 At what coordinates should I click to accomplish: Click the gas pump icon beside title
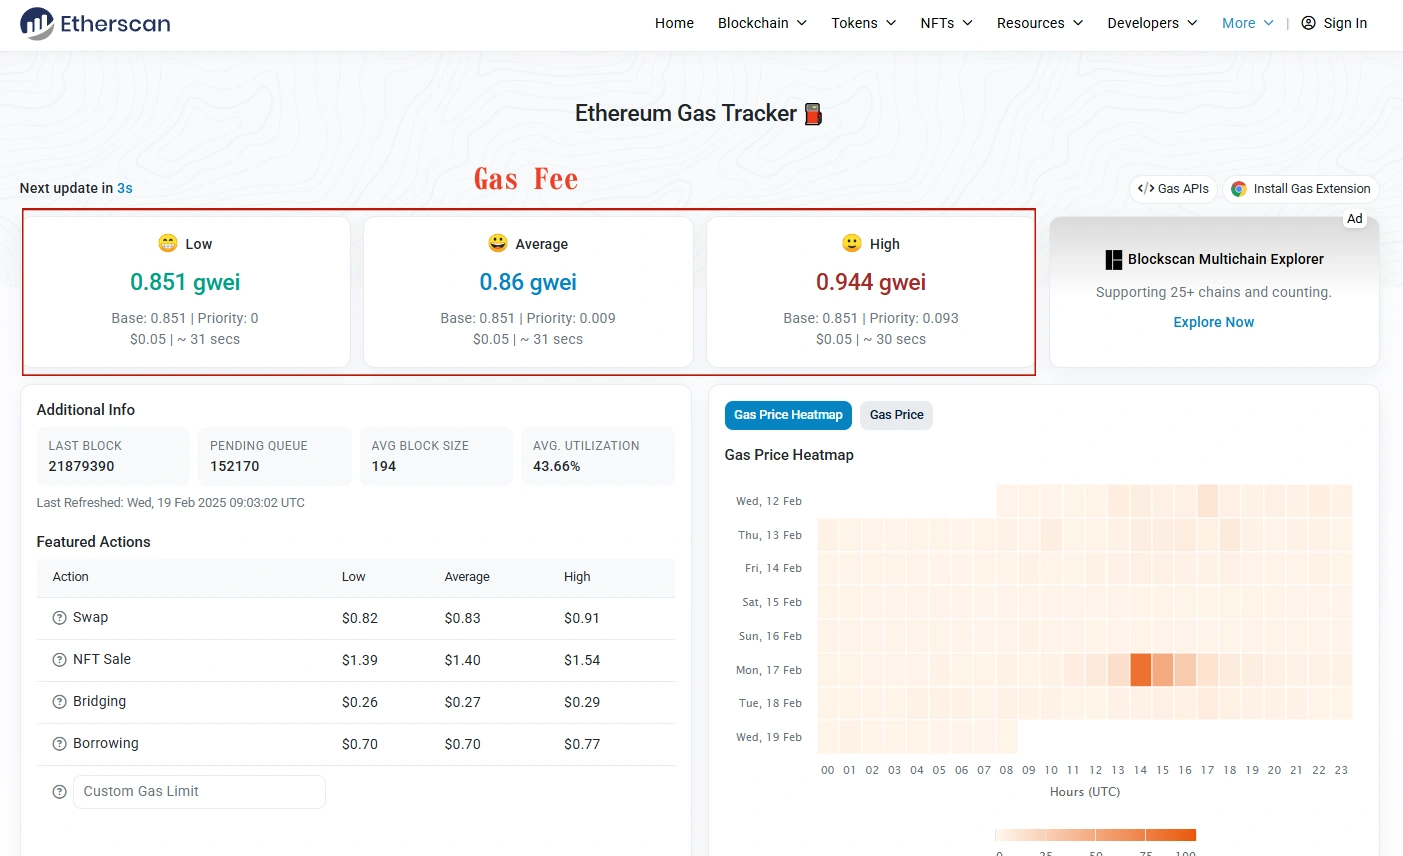pyautogui.click(x=813, y=114)
